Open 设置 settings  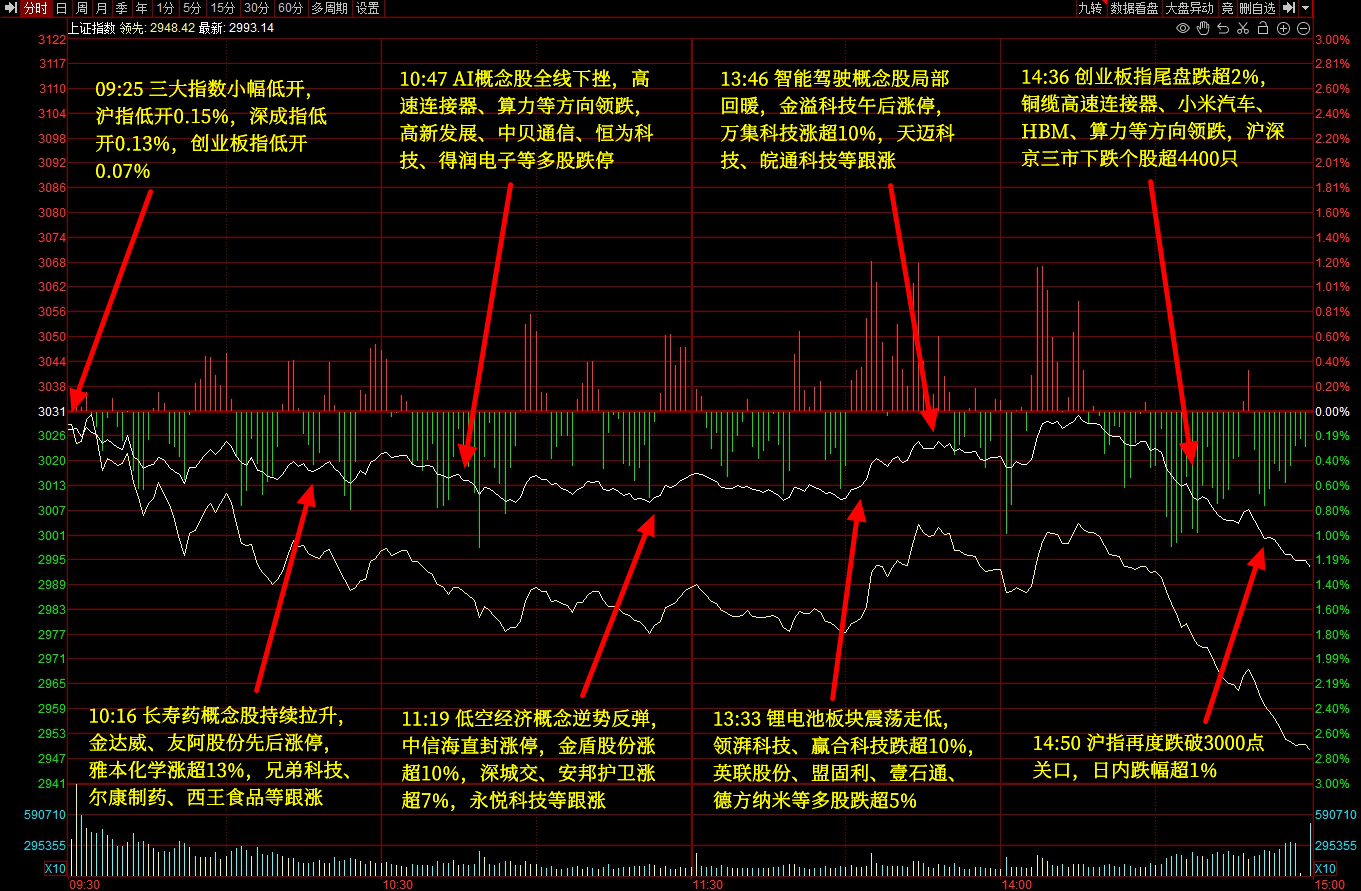point(368,8)
